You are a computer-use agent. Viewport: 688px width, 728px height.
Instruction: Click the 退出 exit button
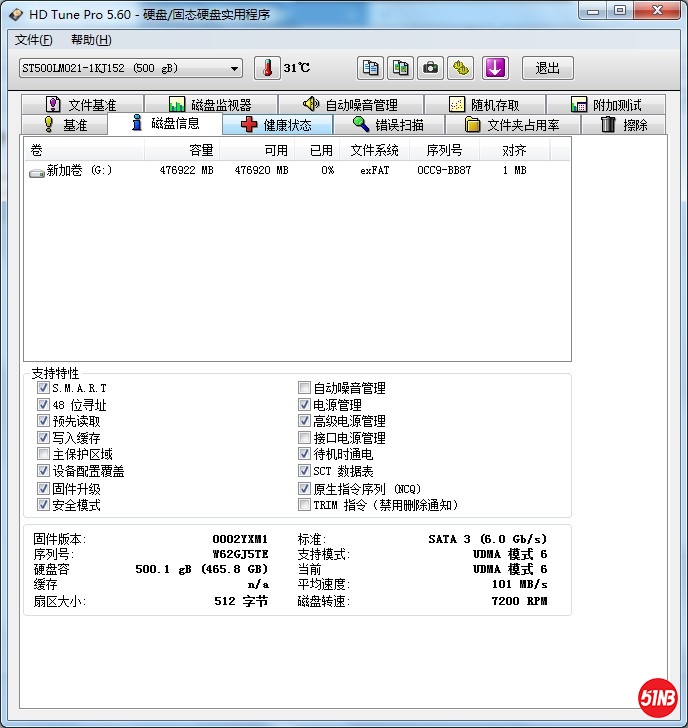(547, 68)
